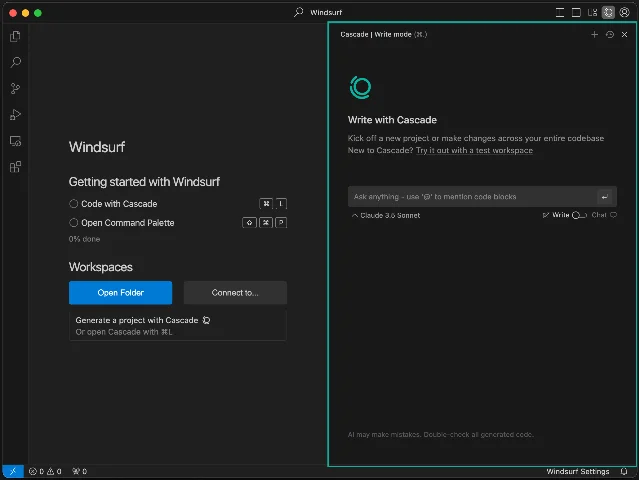Open Cascade conversation history

(x=610, y=35)
